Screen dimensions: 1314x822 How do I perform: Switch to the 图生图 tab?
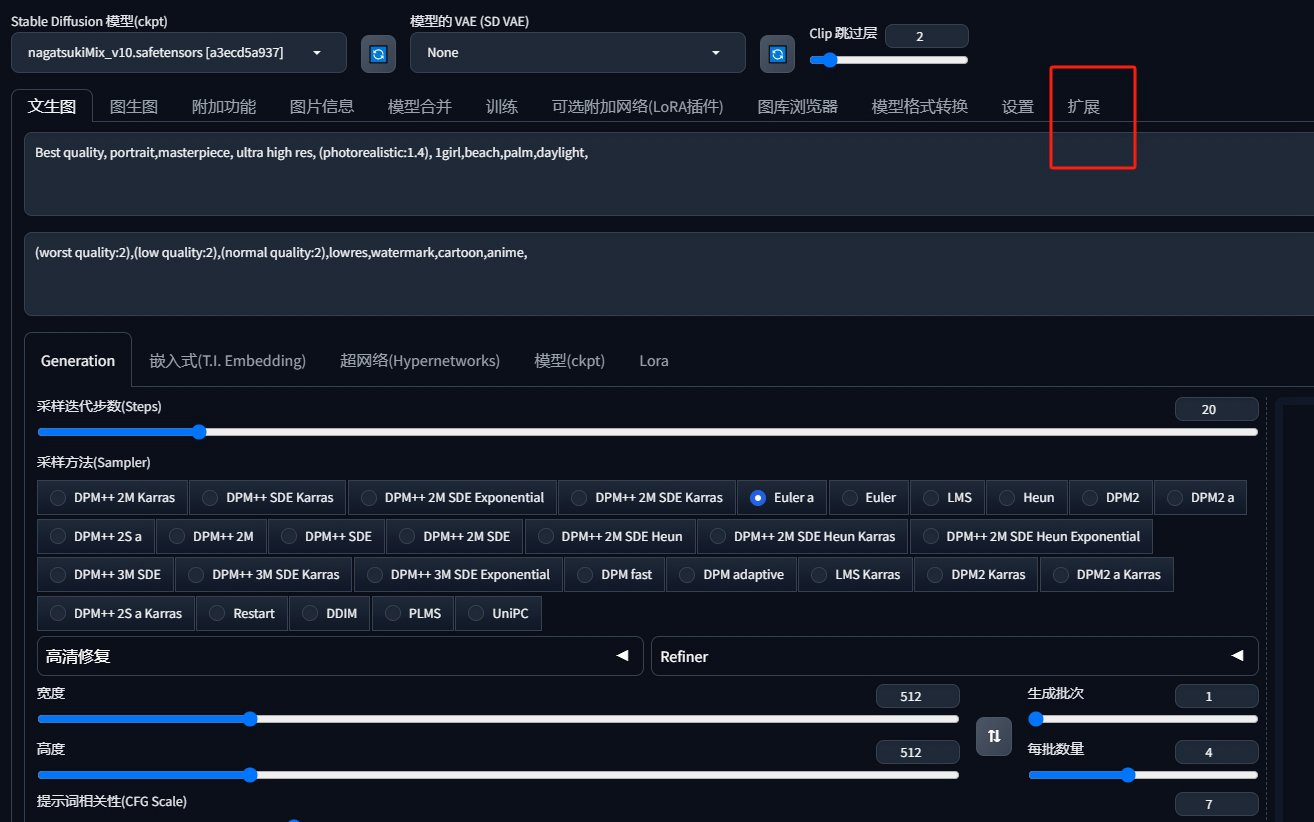point(134,106)
